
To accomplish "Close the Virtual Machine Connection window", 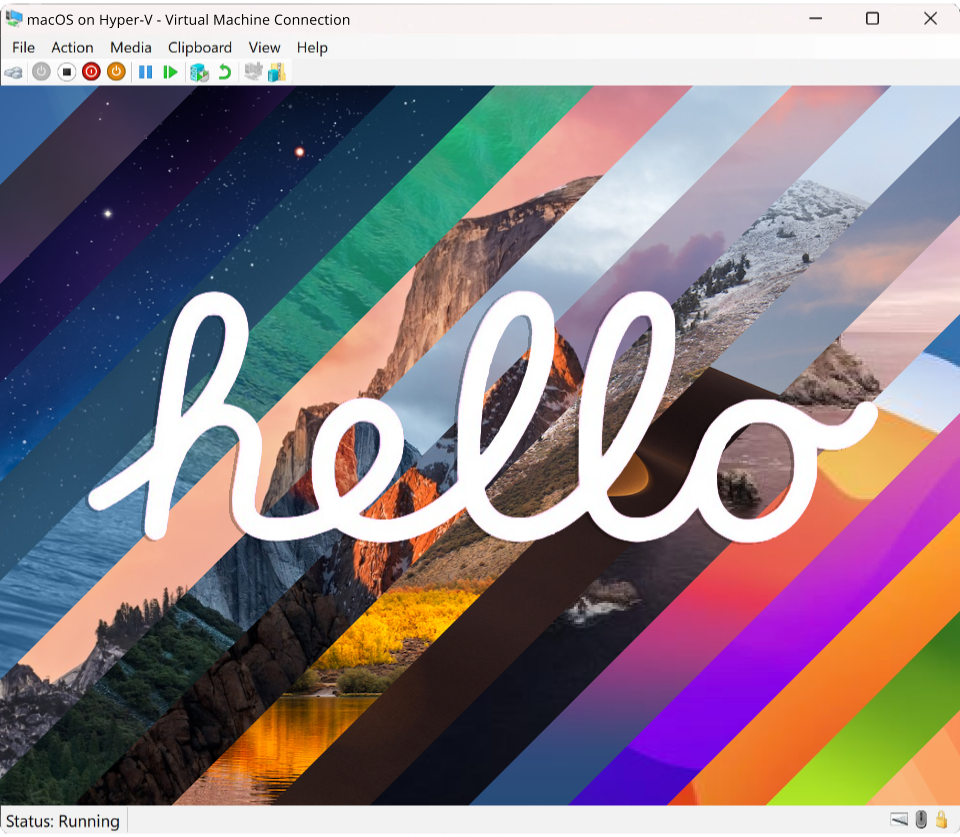I will (930, 19).
